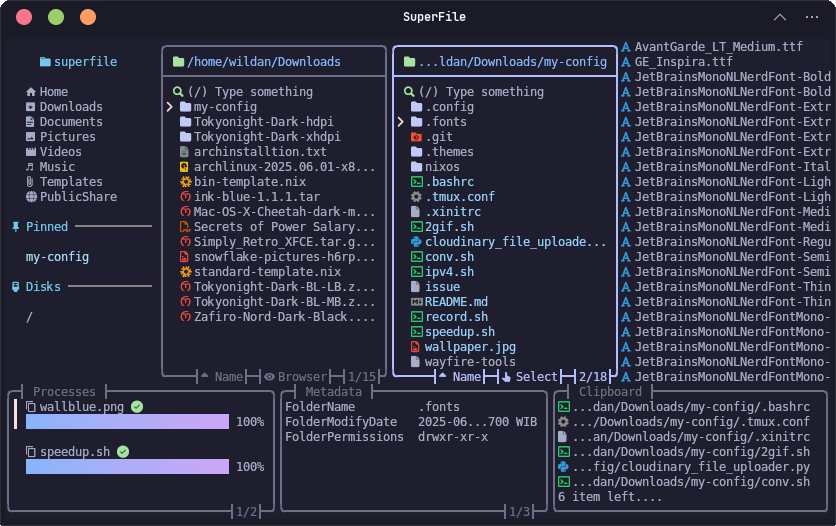836x526 pixels.
Task: Click the copy icon beside wallblue.png process
Action: pyautogui.click(x=31, y=407)
